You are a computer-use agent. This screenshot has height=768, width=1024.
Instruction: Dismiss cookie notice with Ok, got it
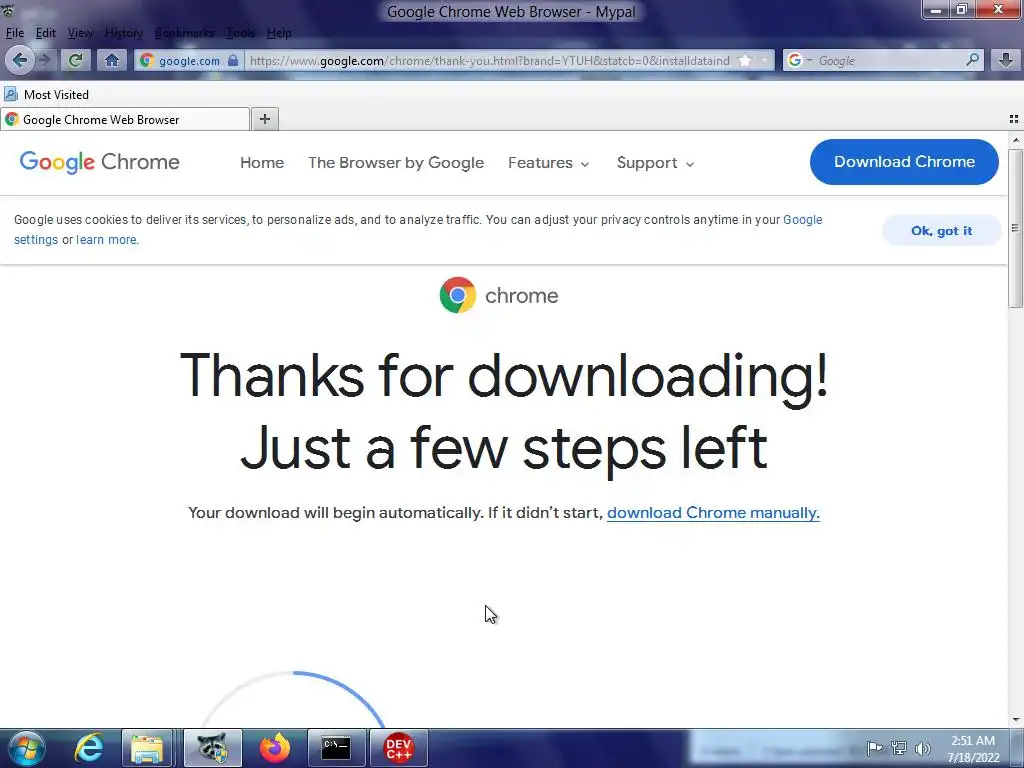941,231
